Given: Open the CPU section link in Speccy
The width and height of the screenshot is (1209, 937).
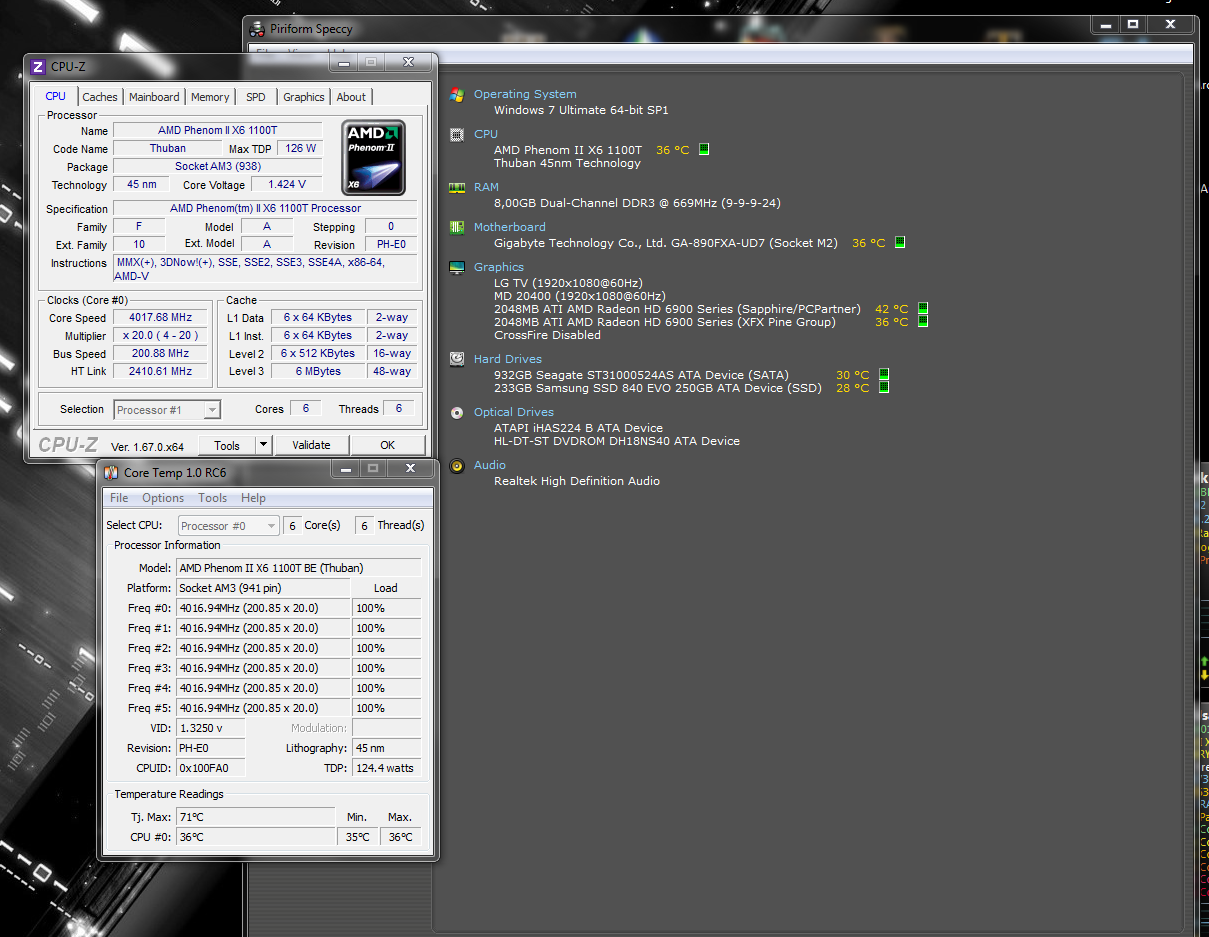Looking at the screenshot, I should (486, 134).
